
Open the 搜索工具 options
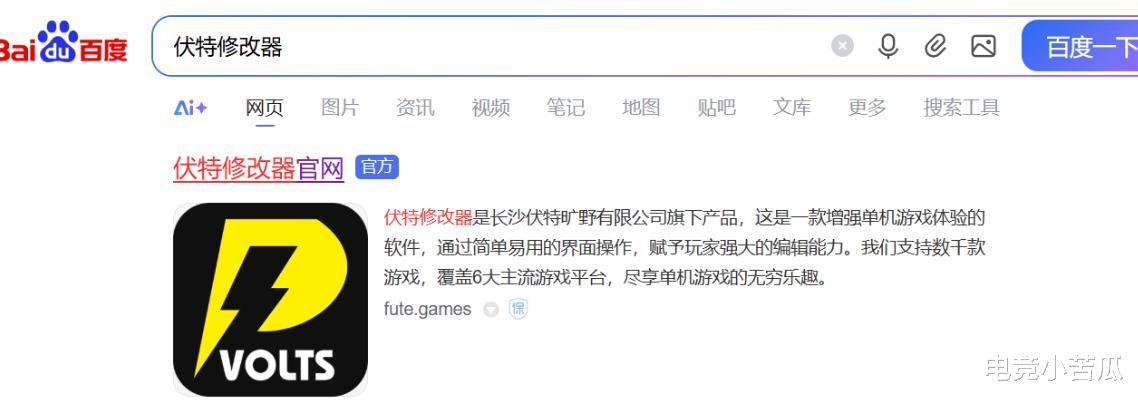click(961, 108)
